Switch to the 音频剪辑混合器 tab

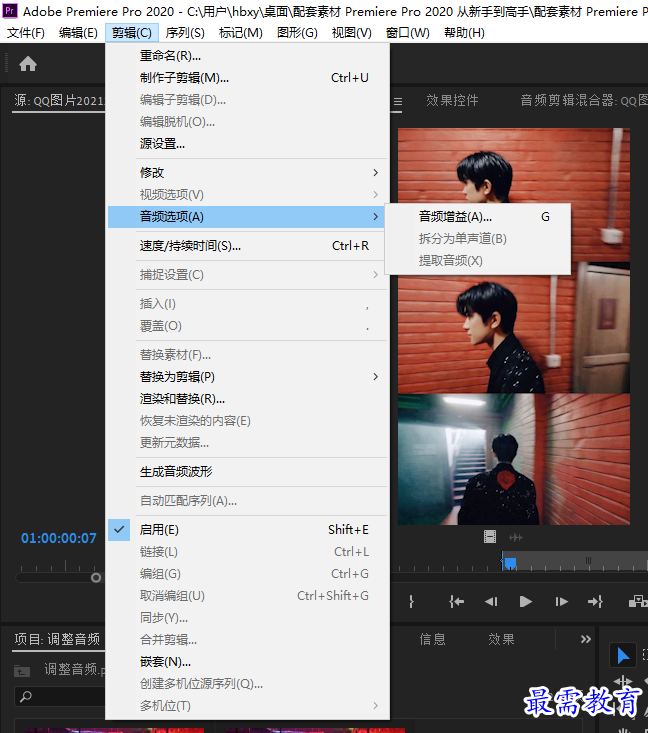[x=584, y=101]
